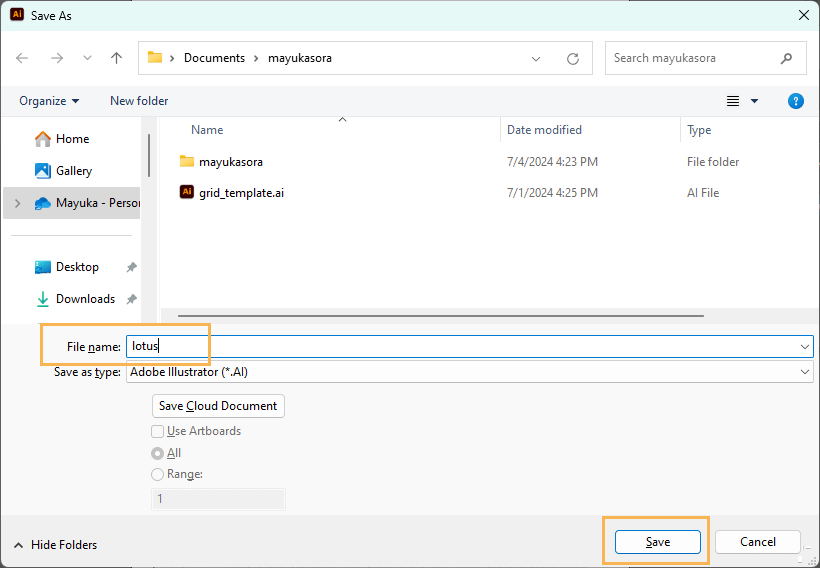Open the help question mark icon
820x568 pixels.
(796, 101)
